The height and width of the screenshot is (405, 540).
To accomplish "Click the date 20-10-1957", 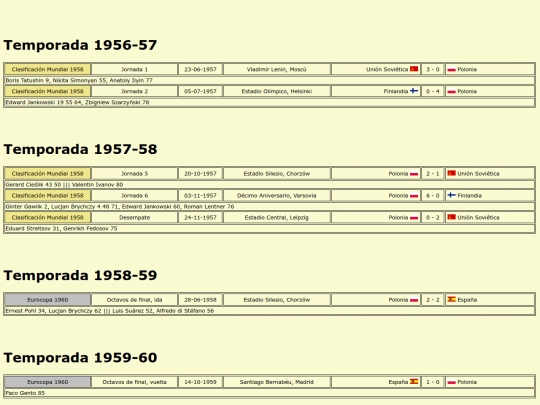I will (200, 174).
